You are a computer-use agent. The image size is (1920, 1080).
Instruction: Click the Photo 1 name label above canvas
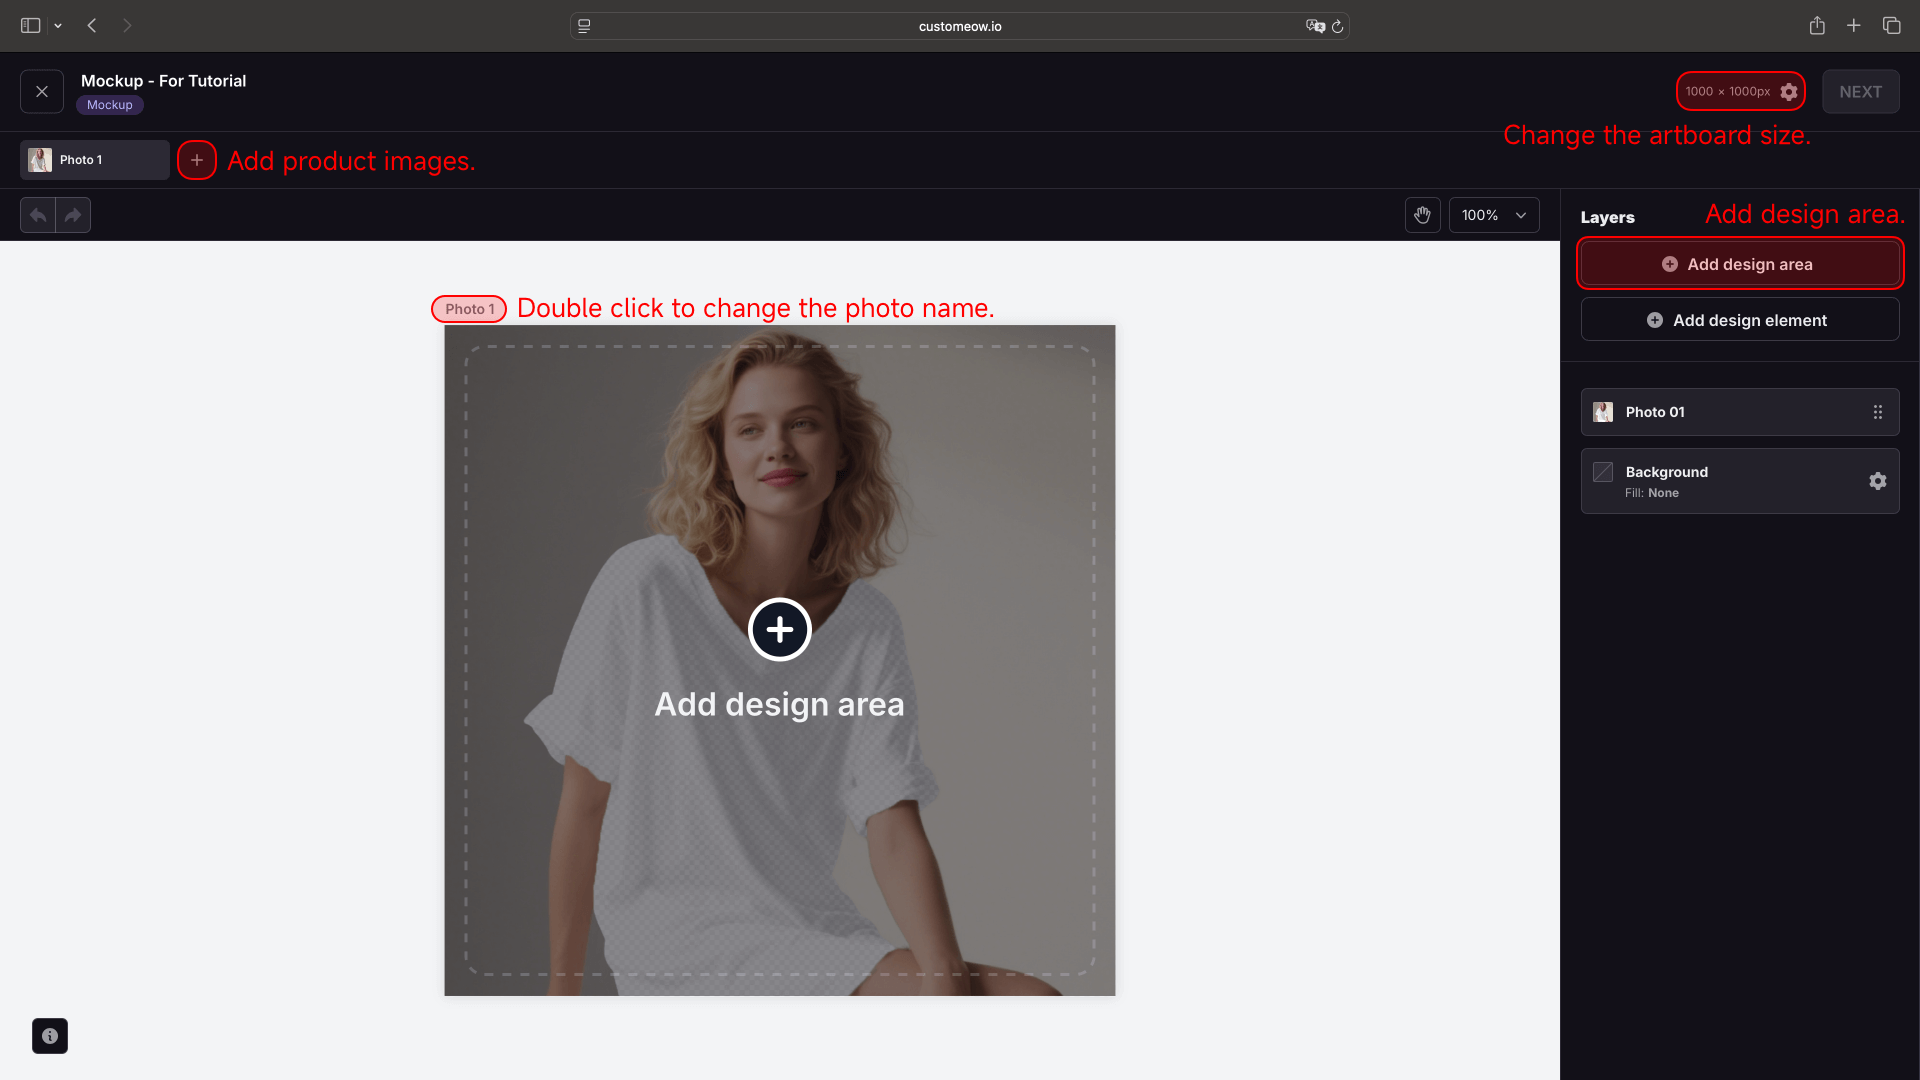tap(469, 309)
